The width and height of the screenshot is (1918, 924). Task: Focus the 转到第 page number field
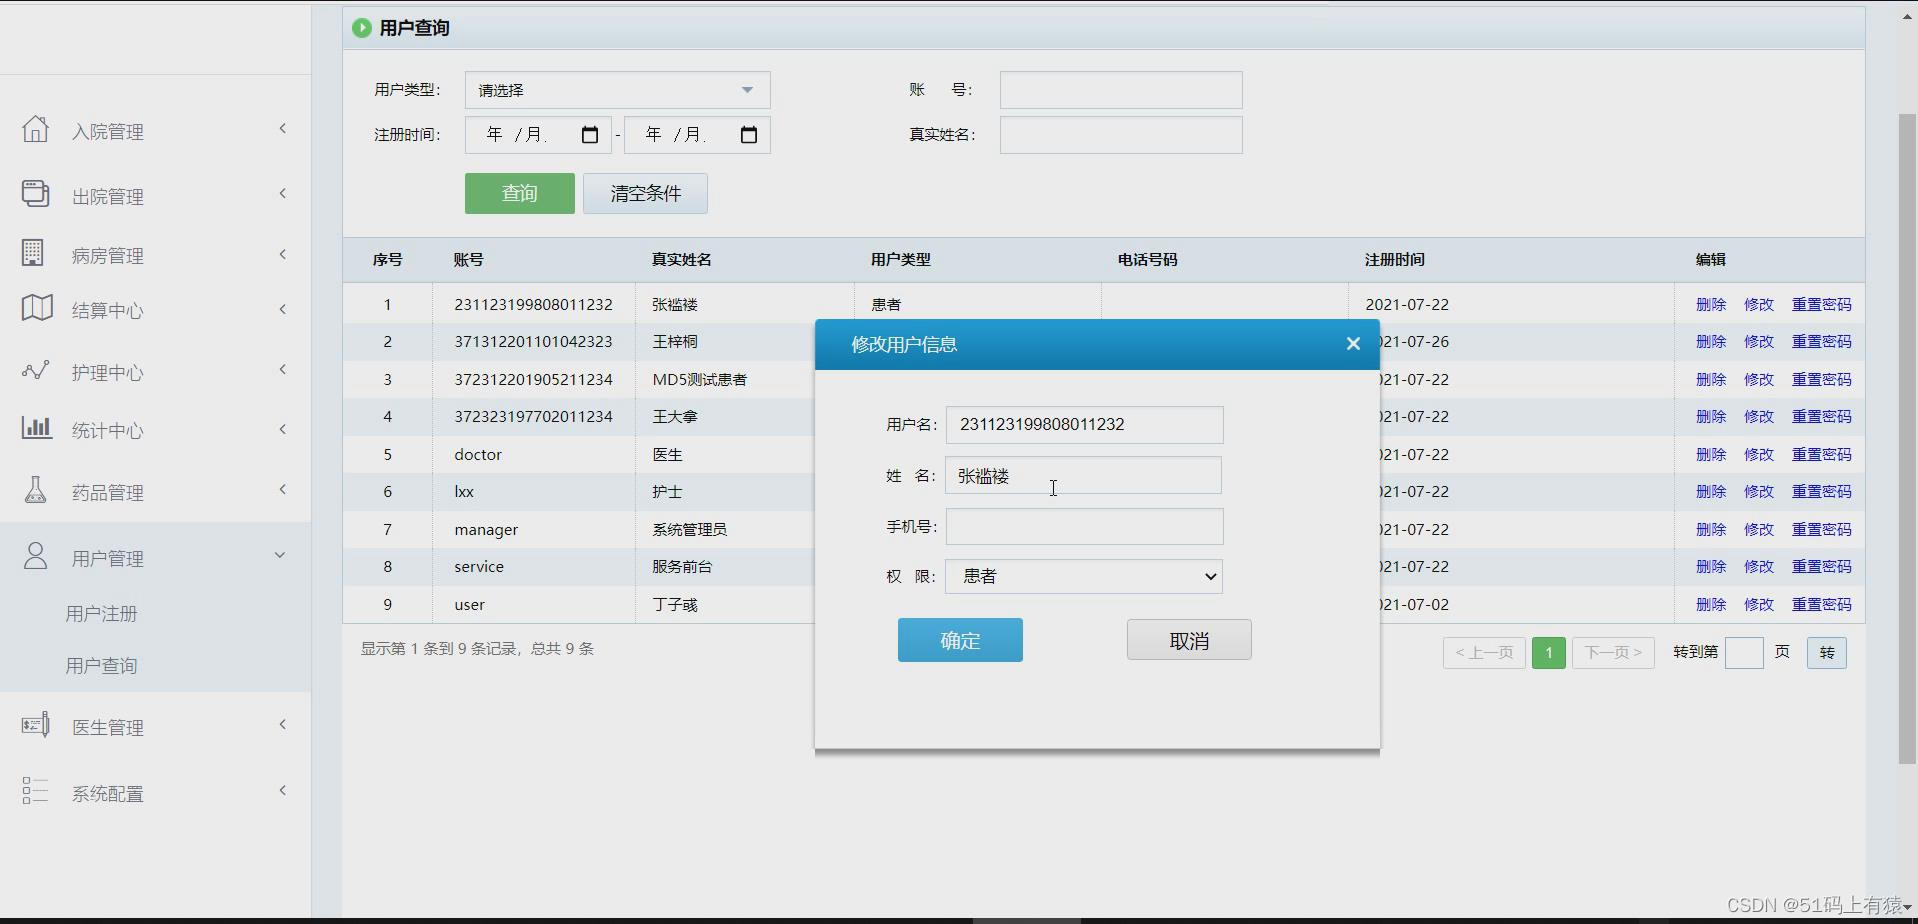(x=1744, y=652)
